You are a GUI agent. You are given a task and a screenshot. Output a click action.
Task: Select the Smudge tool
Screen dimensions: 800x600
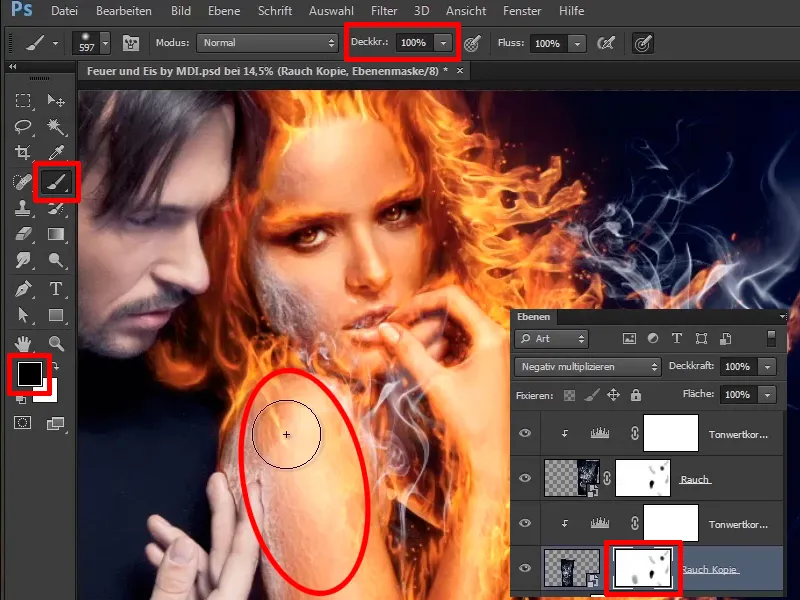[x=23, y=260]
